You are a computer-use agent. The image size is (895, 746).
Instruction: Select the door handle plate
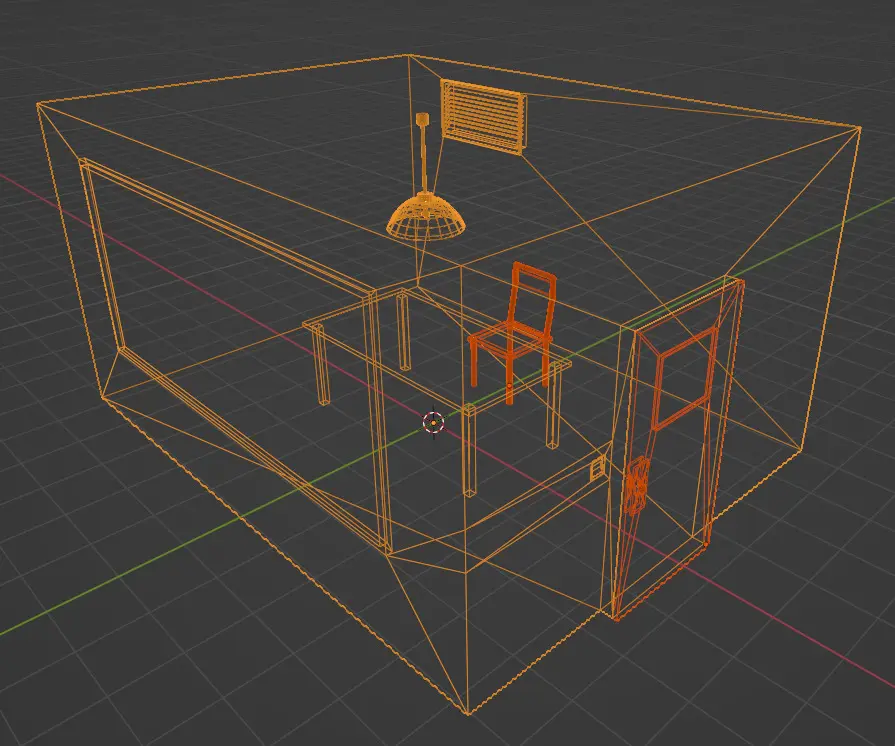tap(636, 486)
